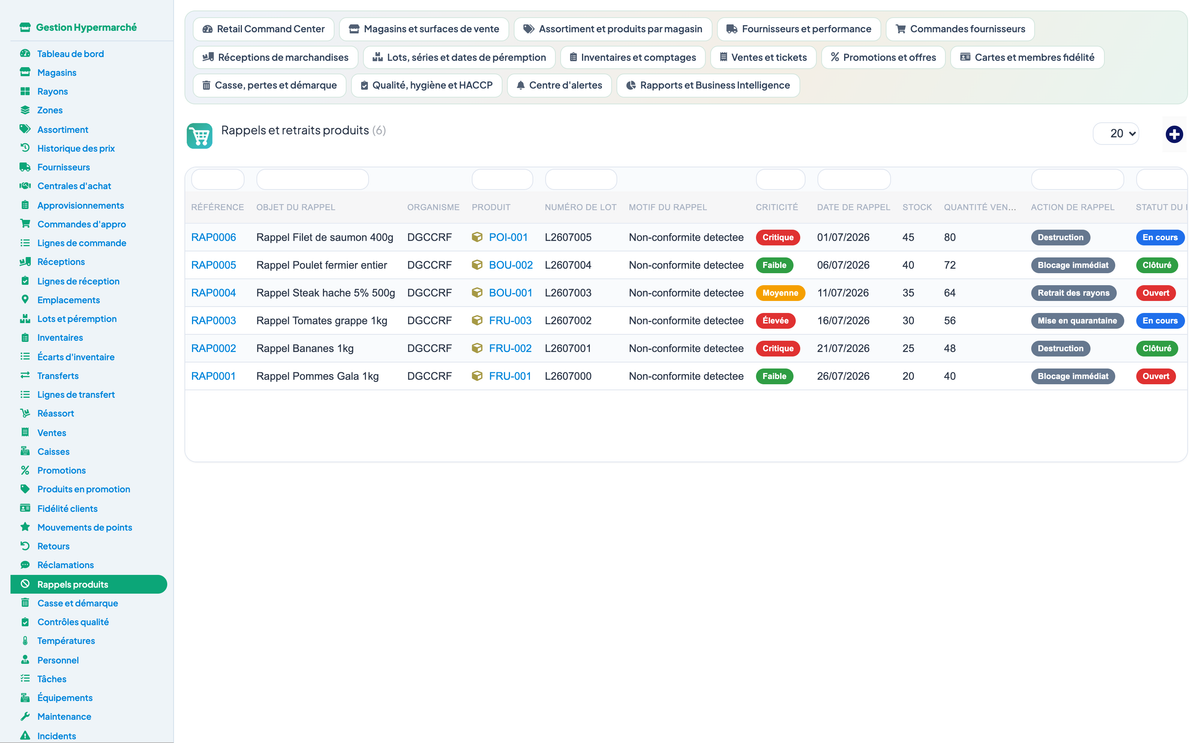Screen dimensions: 1200x743
Task: Sort by the Stock column header
Action: click(917, 207)
